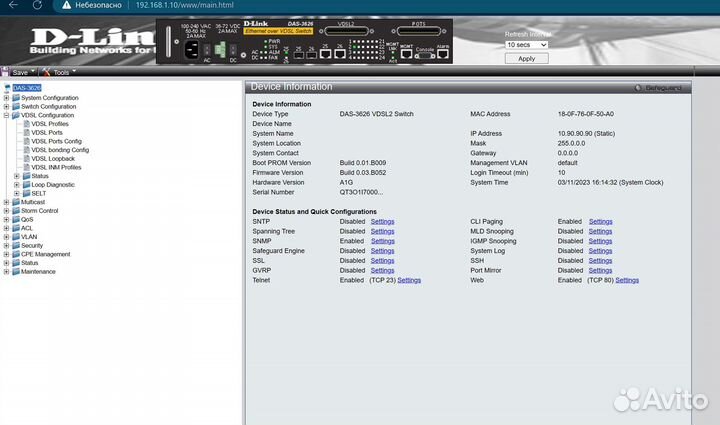The width and height of the screenshot is (720, 425).
Task: Open the Save menu
Action: coord(19,72)
